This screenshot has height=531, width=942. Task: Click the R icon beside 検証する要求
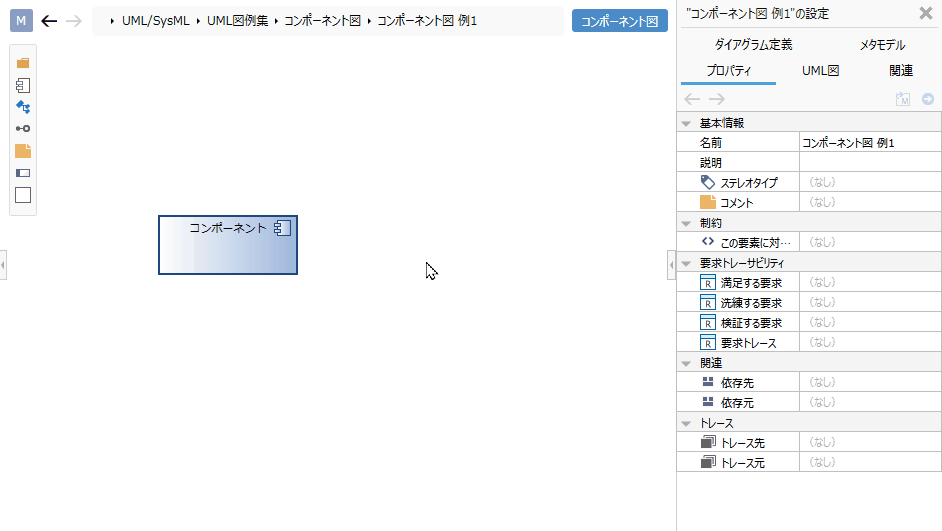point(708,323)
